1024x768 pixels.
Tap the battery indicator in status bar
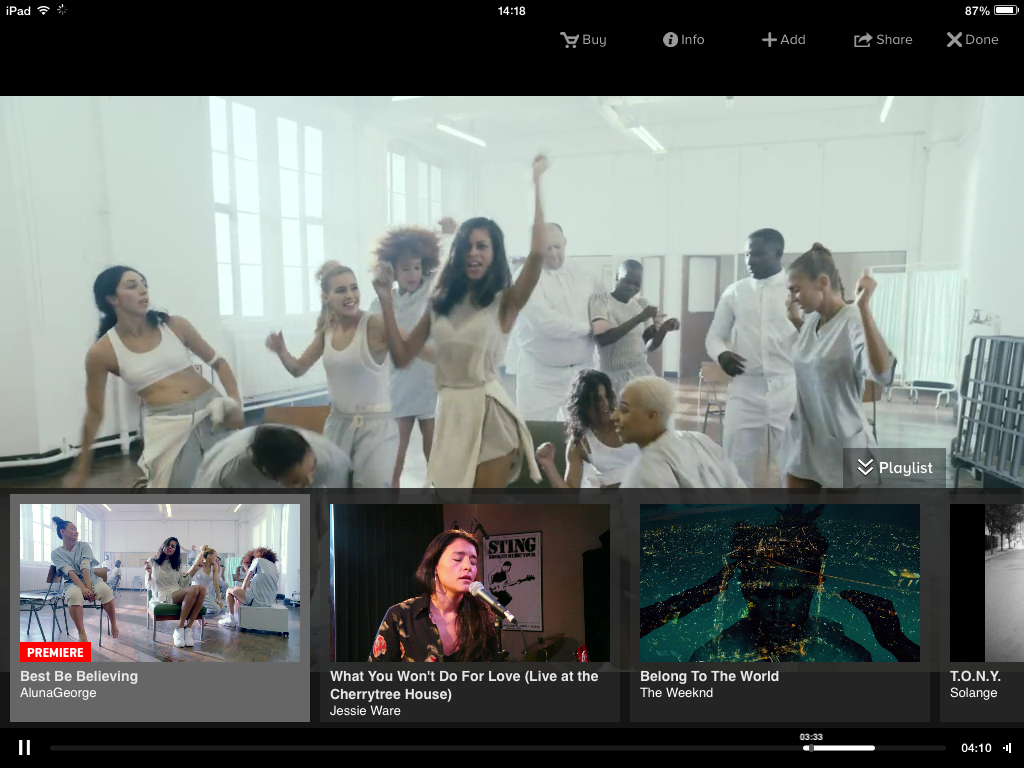click(1006, 10)
